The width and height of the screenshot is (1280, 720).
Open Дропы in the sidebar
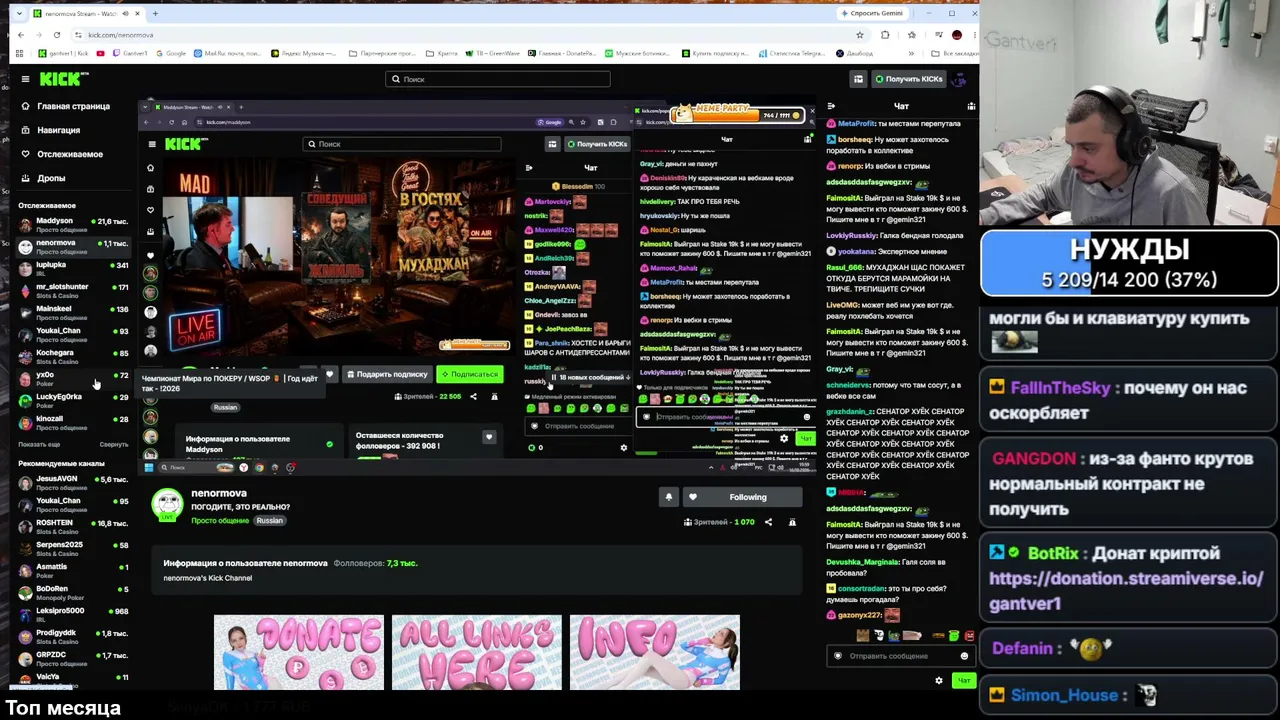click(x=43, y=178)
